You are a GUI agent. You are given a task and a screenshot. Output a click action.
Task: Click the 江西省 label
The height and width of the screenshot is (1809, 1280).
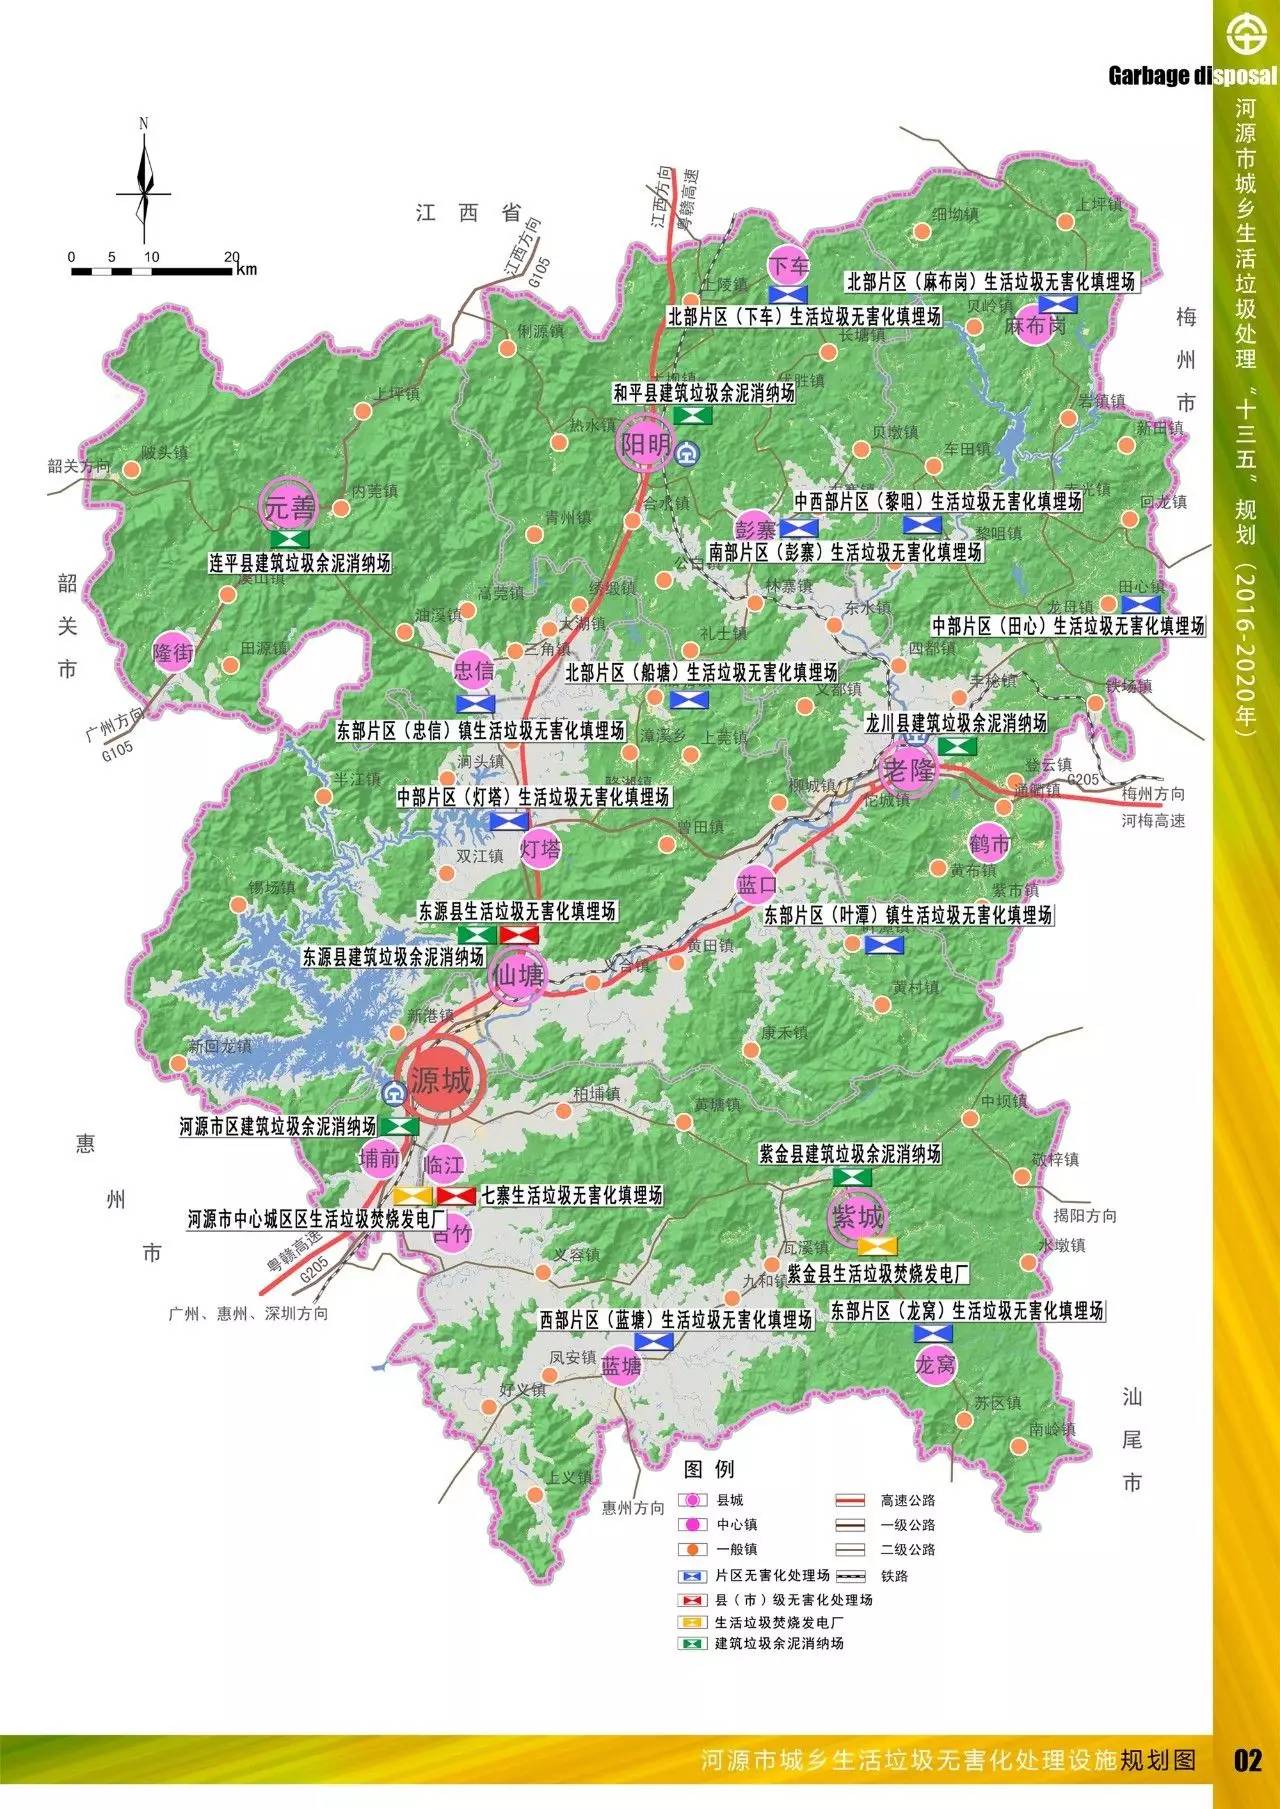click(x=469, y=213)
